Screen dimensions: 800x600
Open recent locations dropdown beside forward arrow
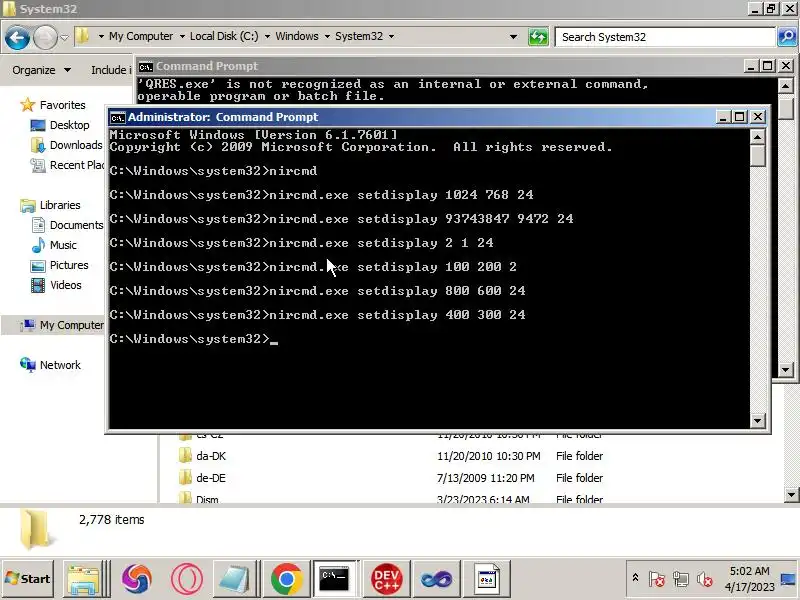click(x=64, y=37)
